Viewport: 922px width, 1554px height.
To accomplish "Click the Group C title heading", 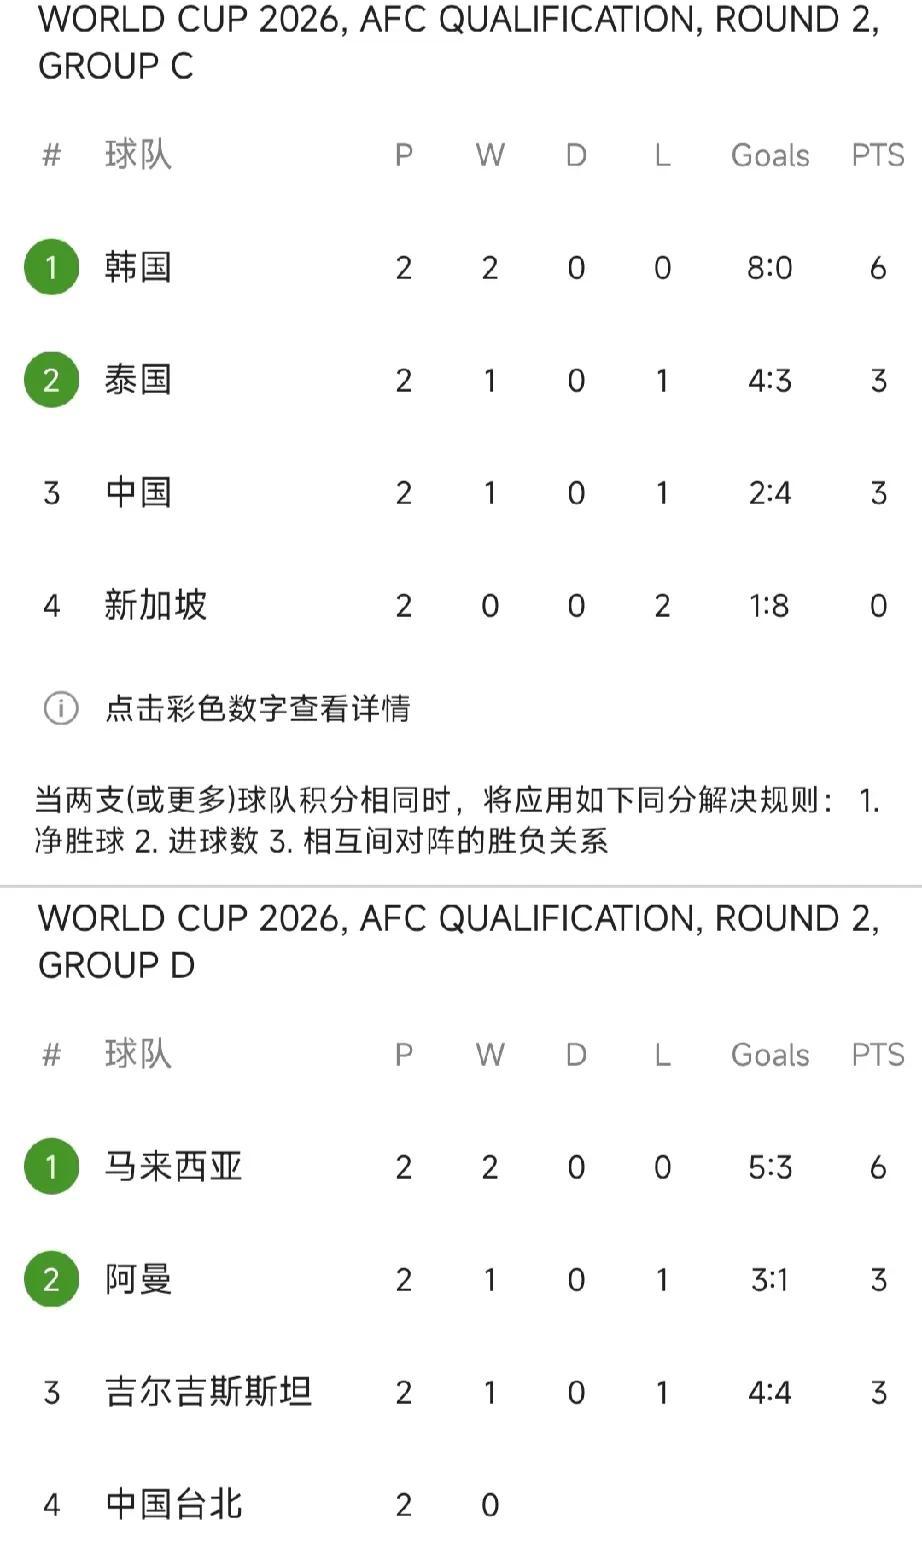I will [x=459, y=43].
